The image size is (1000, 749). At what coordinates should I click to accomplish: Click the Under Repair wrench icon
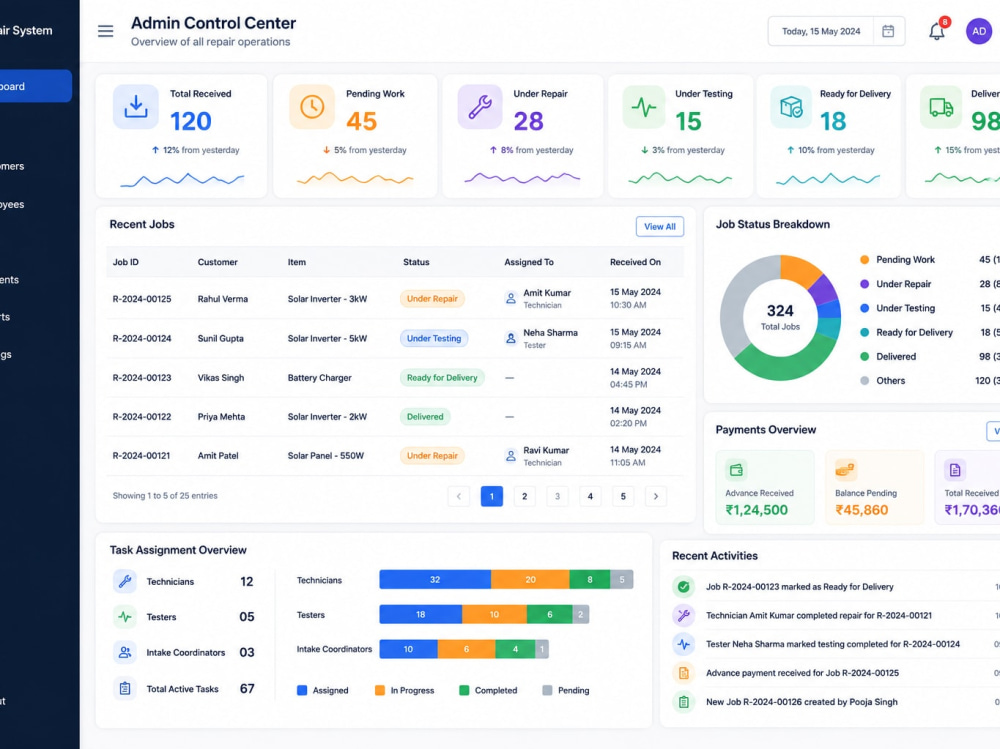(480, 107)
